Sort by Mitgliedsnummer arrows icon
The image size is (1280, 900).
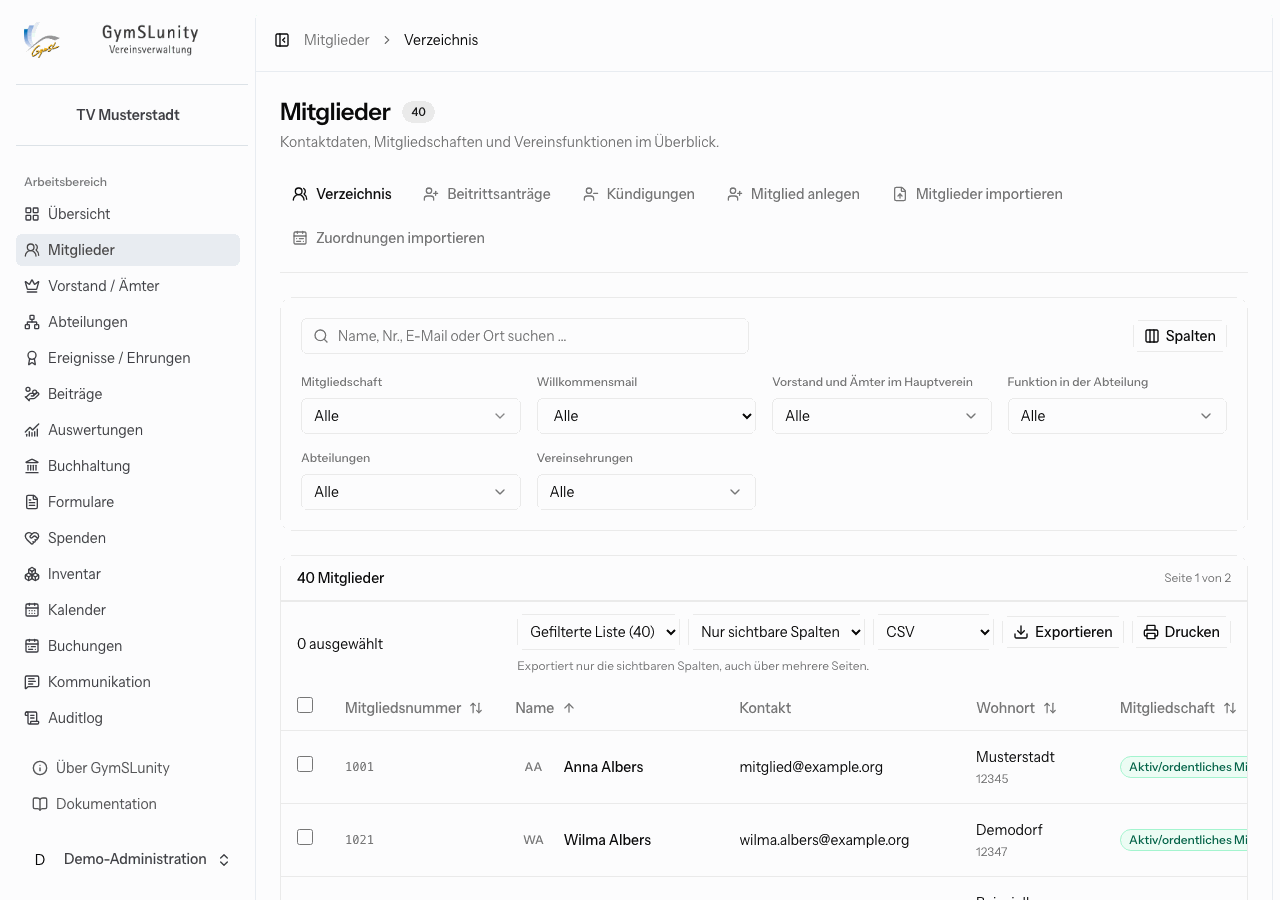coord(476,708)
